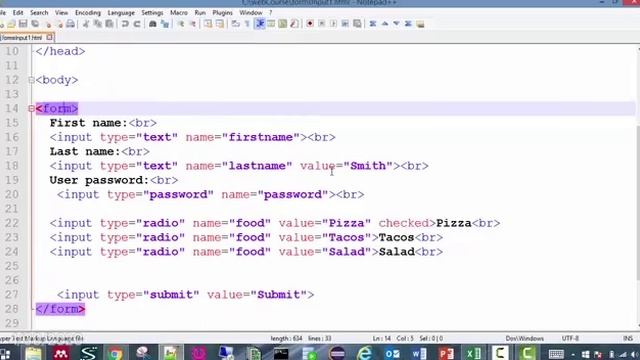Click the Redo toolbar icon
The height and width of the screenshot is (360, 640).
137,24
